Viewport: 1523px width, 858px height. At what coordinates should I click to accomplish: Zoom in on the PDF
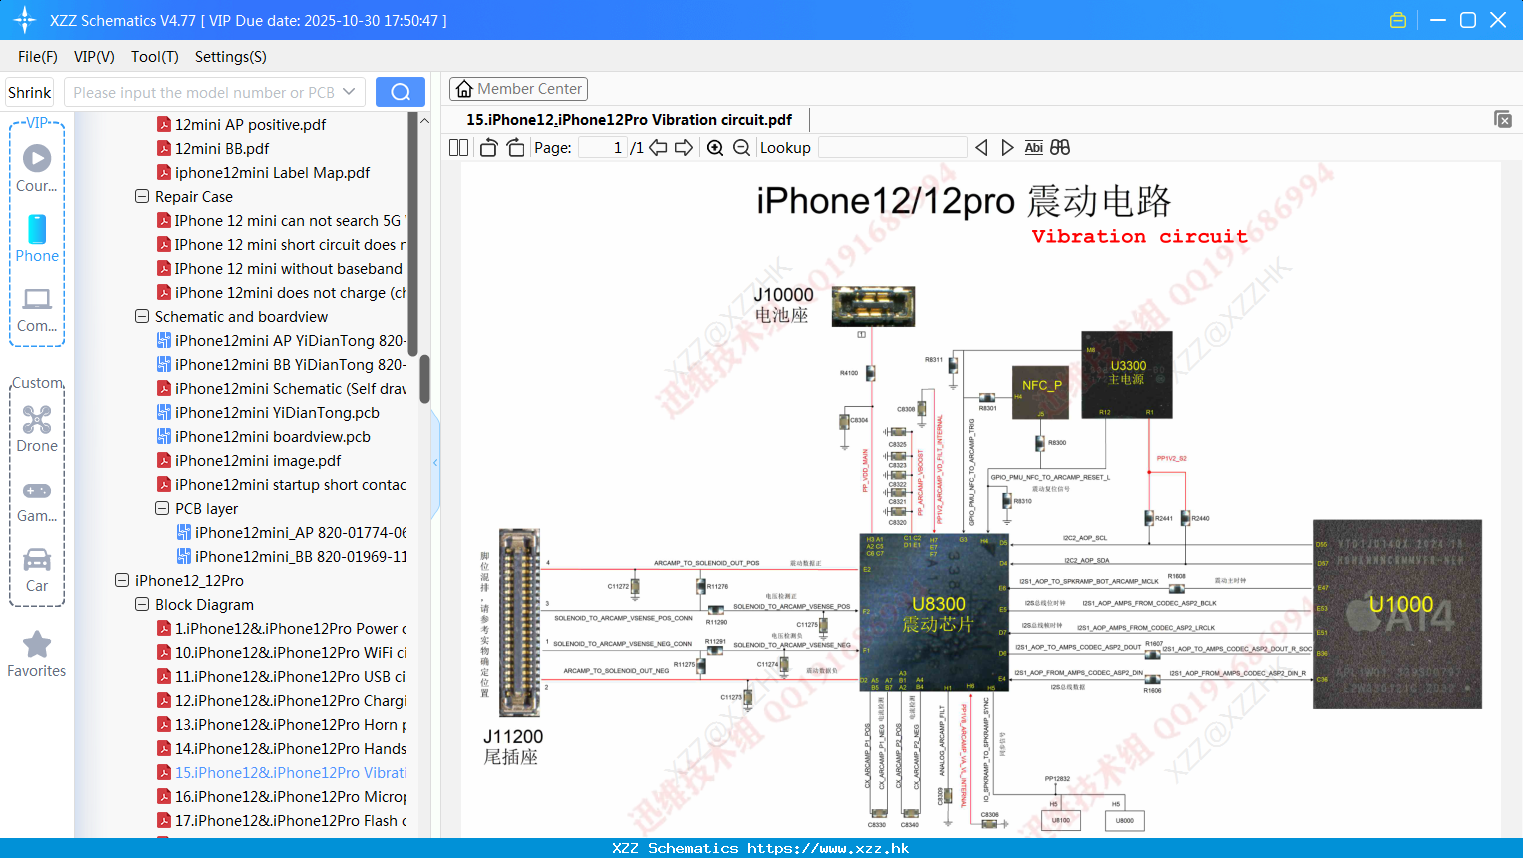coord(715,148)
